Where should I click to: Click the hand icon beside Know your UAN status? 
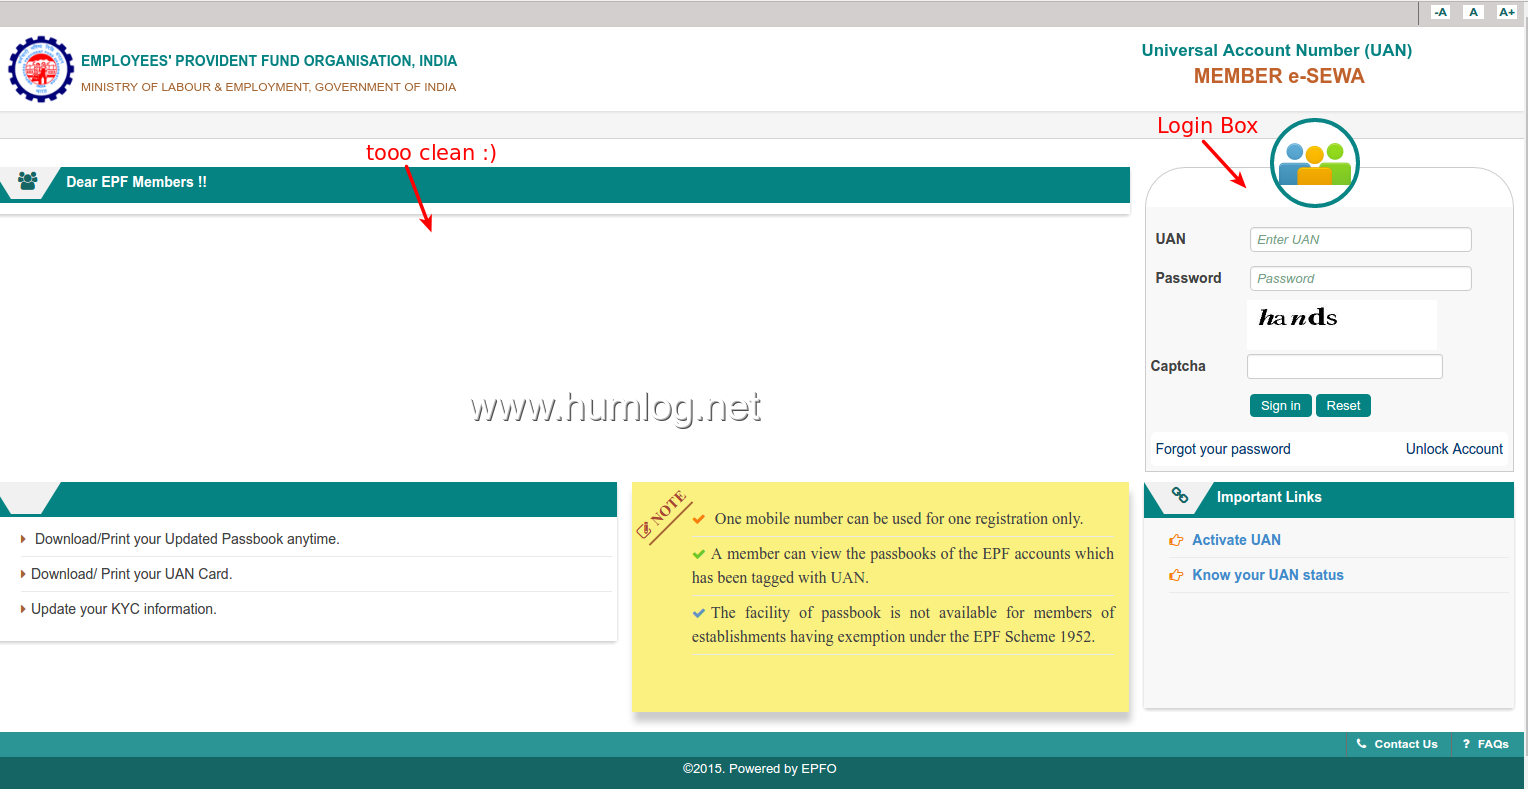(1176, 575)
